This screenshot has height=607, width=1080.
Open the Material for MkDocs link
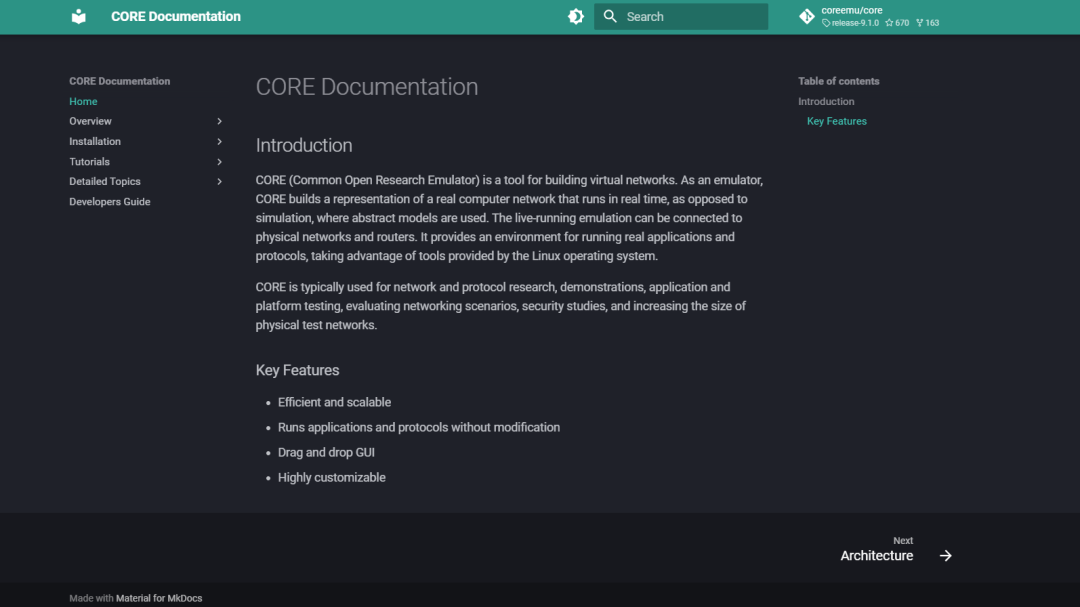tap(159, 598)
